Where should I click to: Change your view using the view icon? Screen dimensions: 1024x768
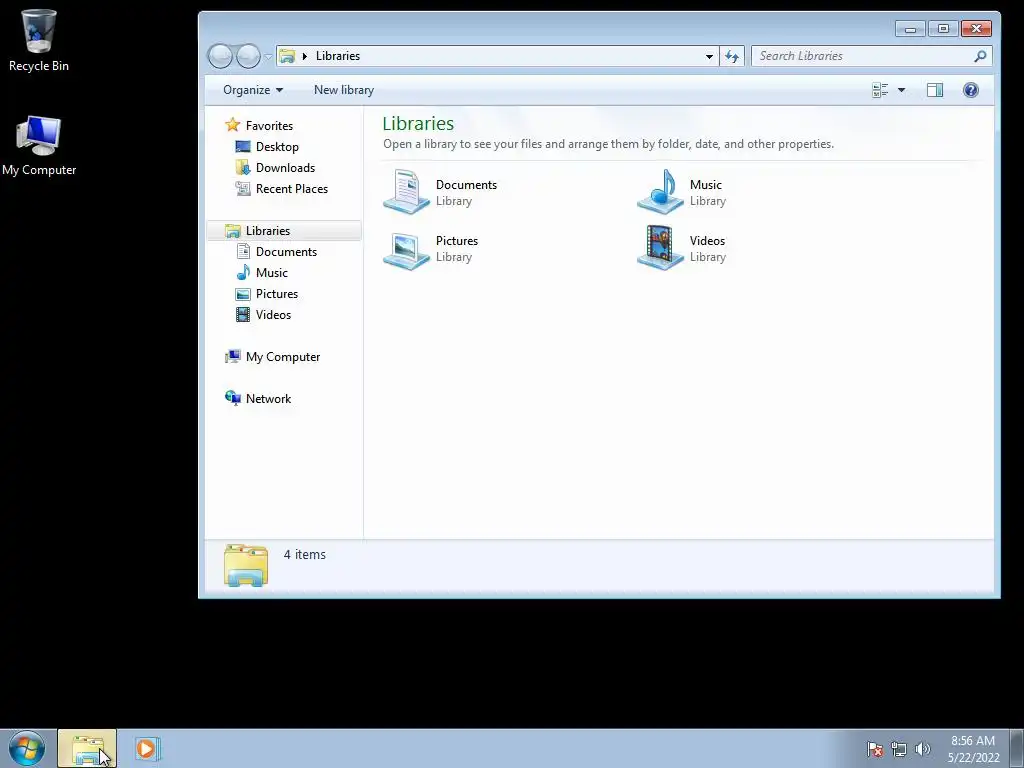(880, 90)
